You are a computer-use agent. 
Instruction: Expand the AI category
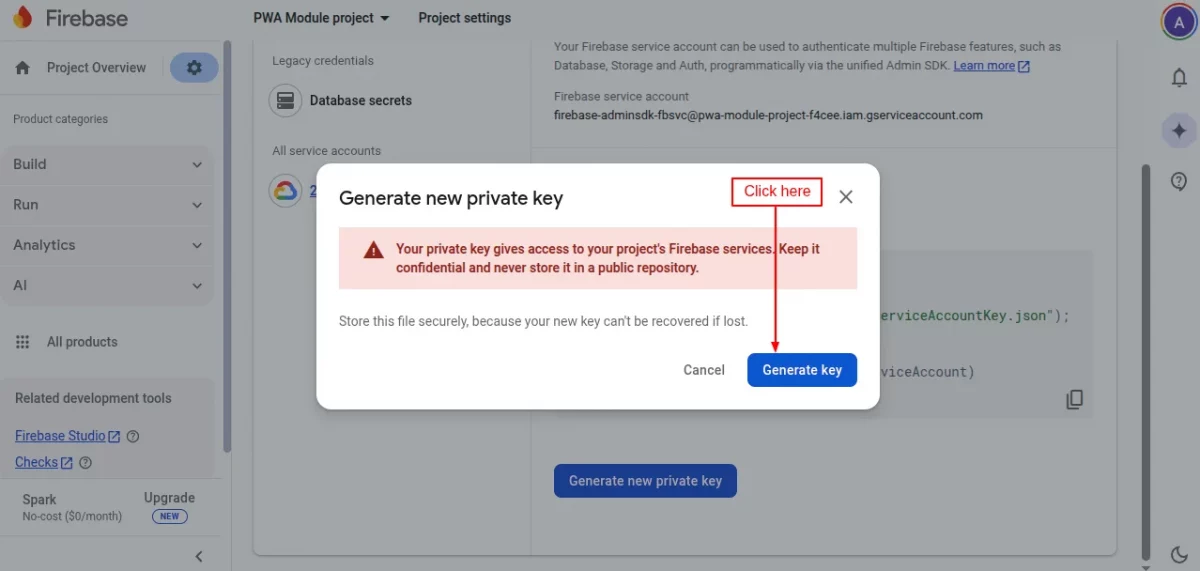pos(108,285)
